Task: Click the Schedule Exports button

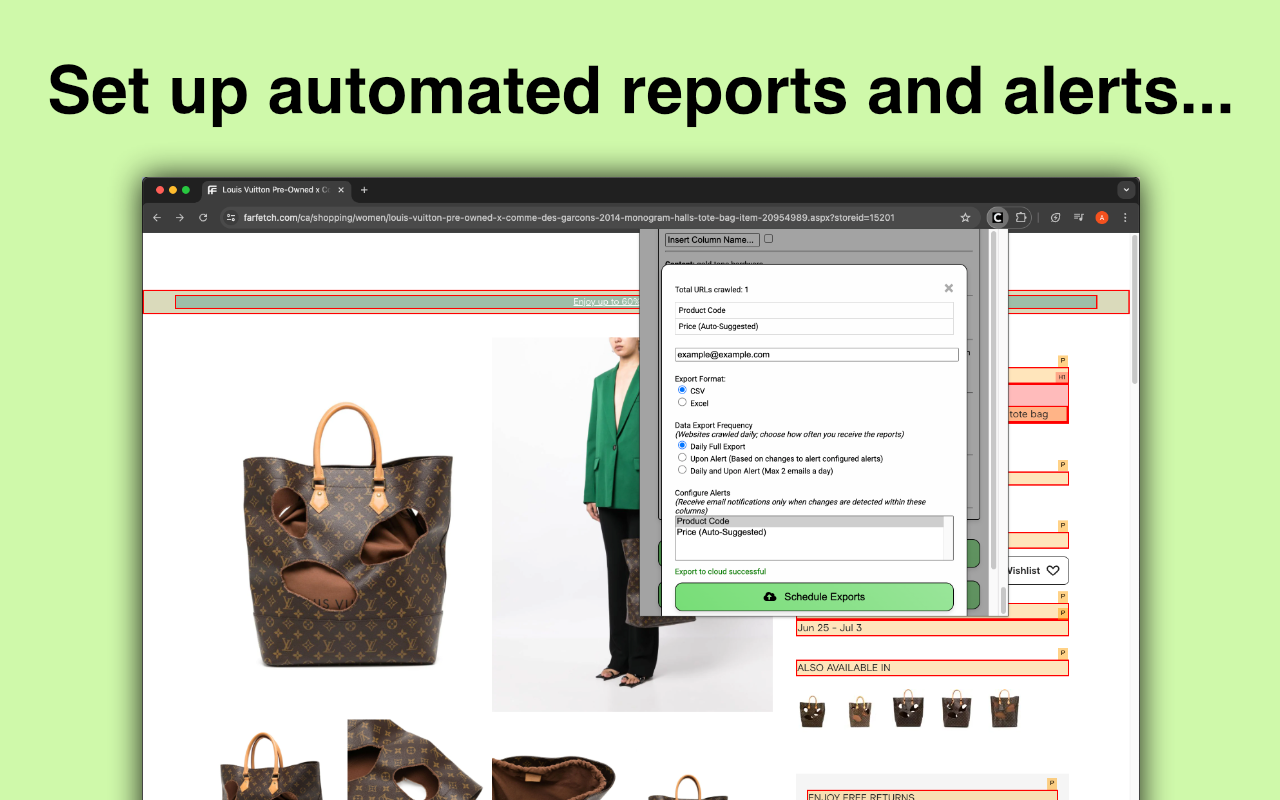Action: pyautogui.click(x=814, y=597)
